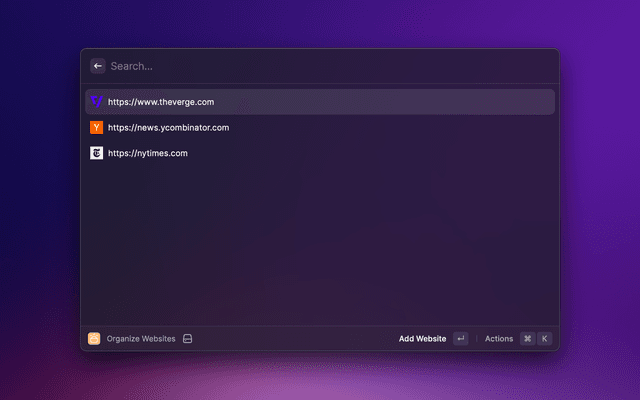Click the Organize Websites label
Image resolution: width=640 pixels, height=400 pixels.
[141, 339]
